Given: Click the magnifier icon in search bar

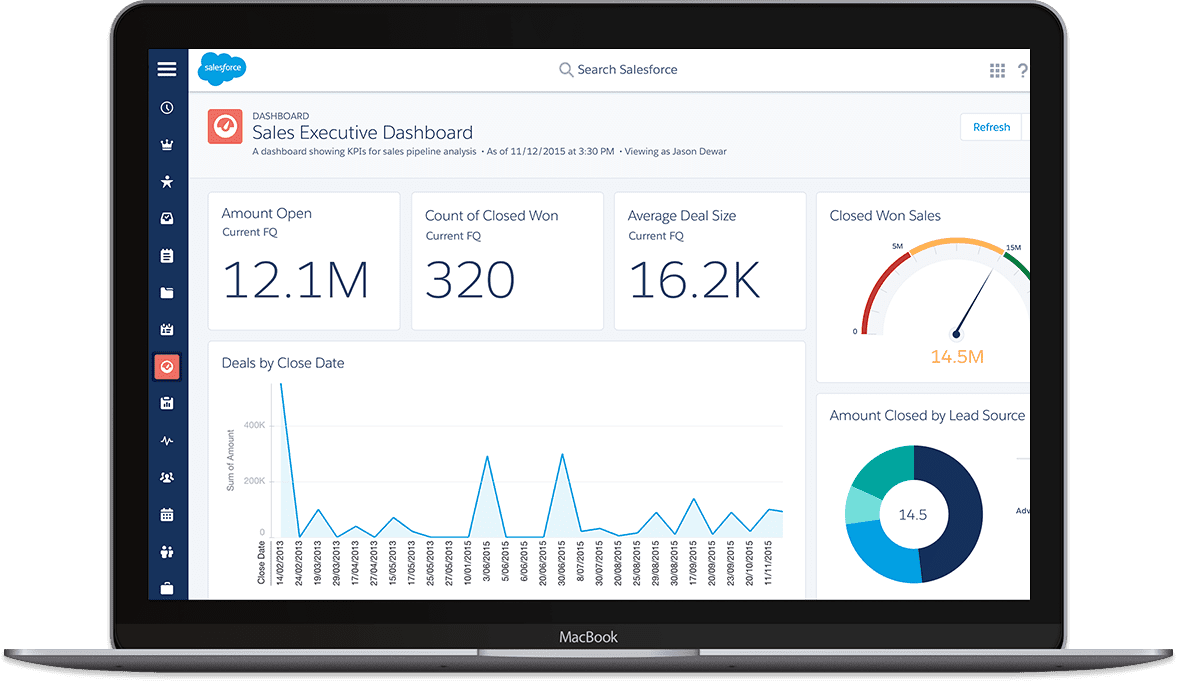Looking at the screenshot, I should coord(566,70).
